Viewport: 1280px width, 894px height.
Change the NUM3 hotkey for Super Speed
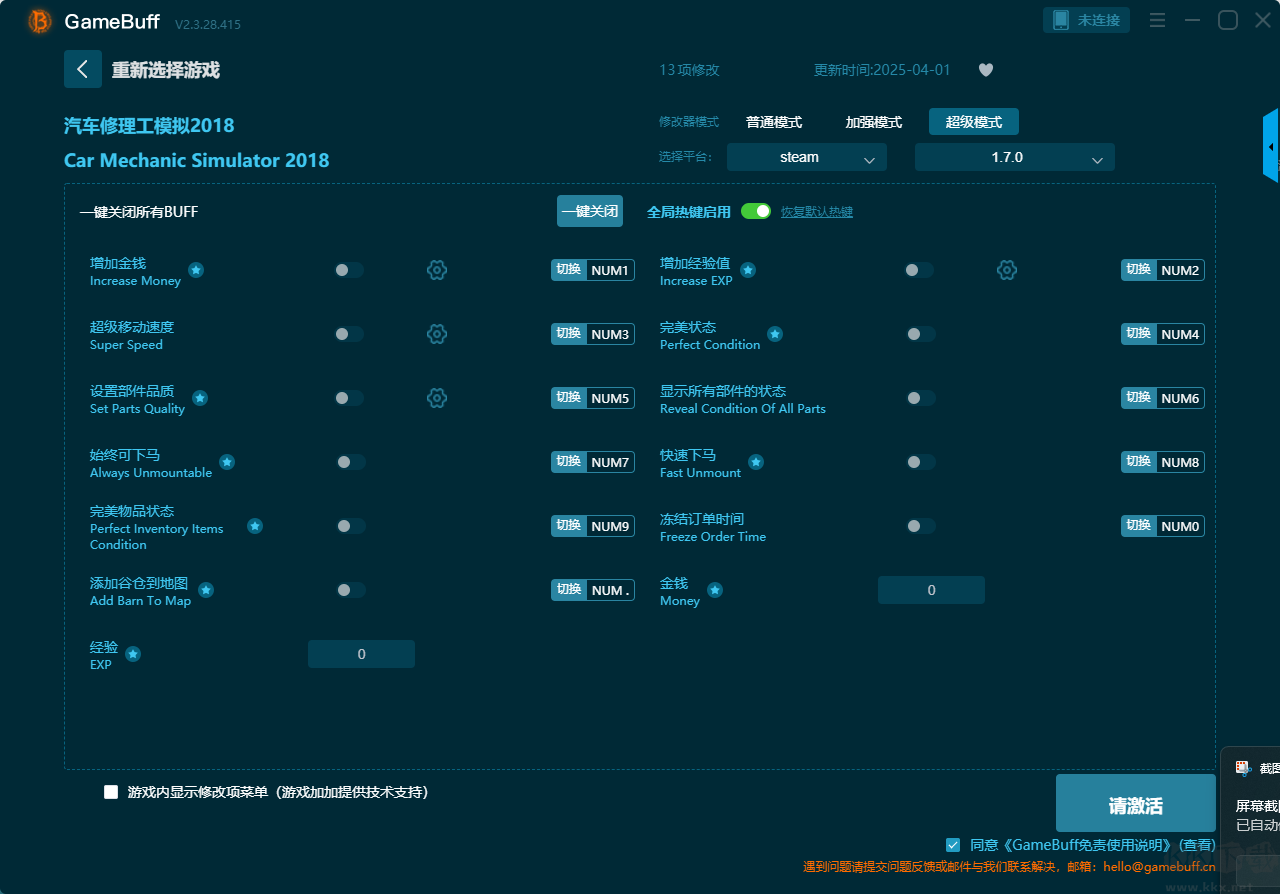click(593, 334)
